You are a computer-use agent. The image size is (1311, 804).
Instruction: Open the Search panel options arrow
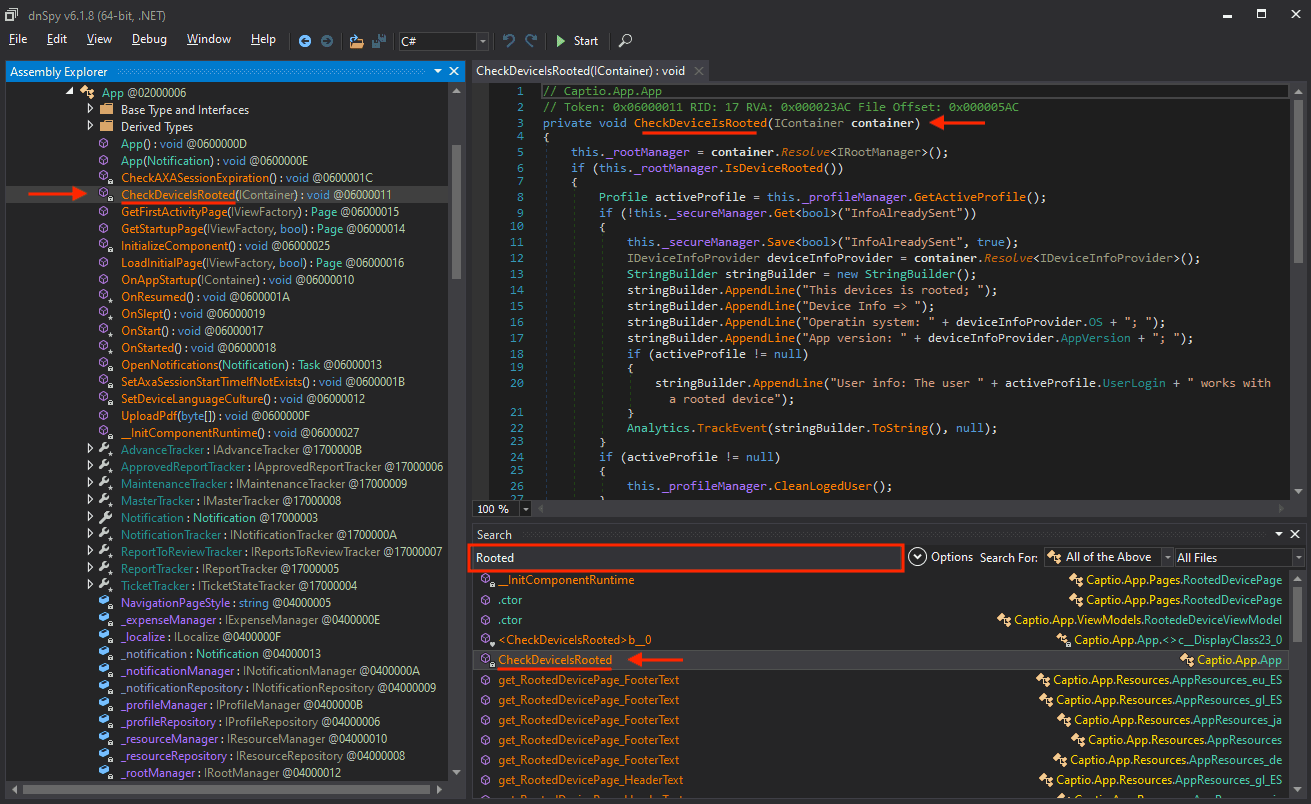(x=1279, y=535)
